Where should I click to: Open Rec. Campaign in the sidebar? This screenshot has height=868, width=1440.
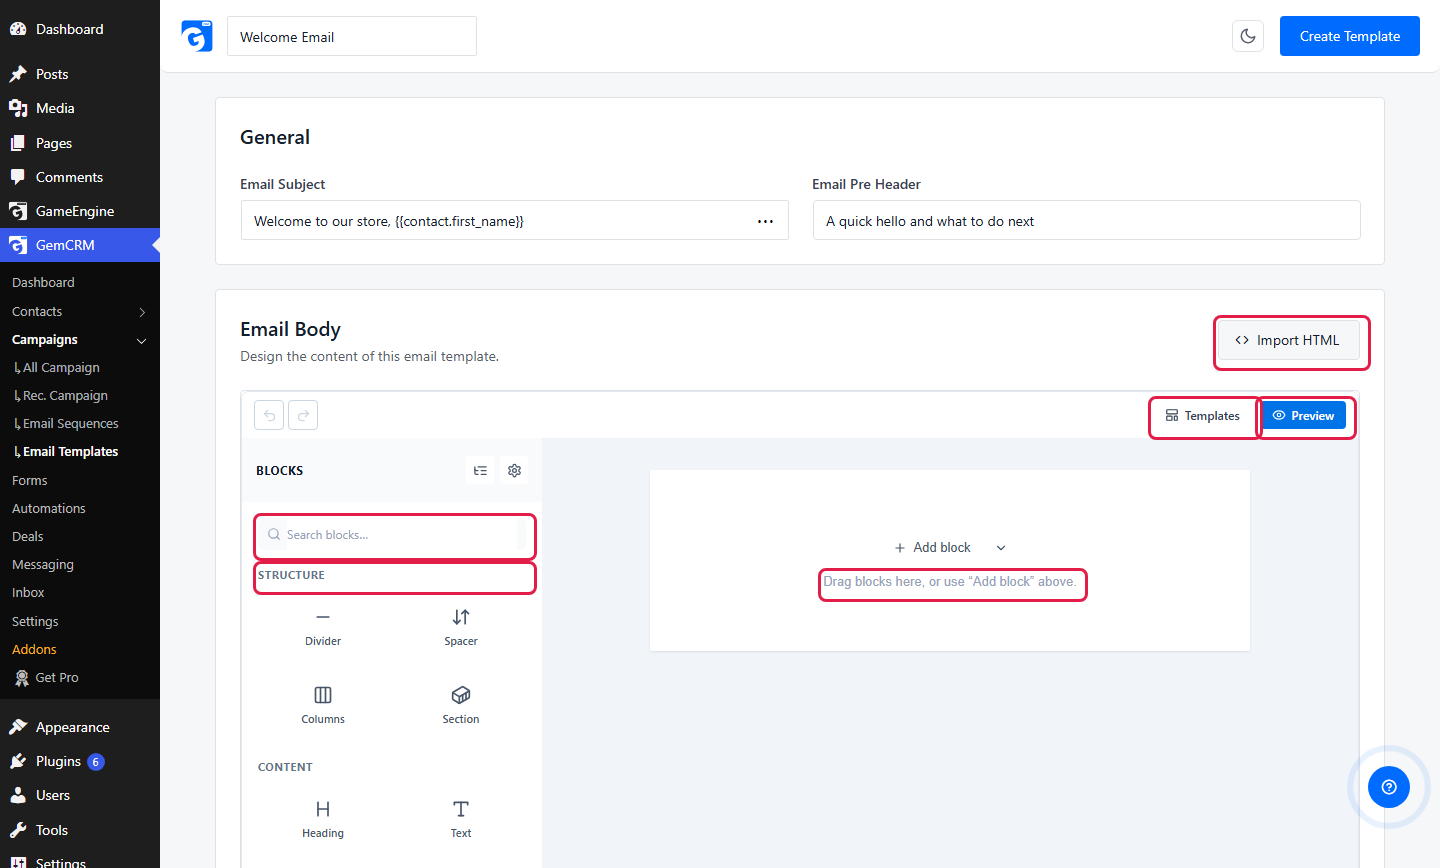click(x=65, y=396)
